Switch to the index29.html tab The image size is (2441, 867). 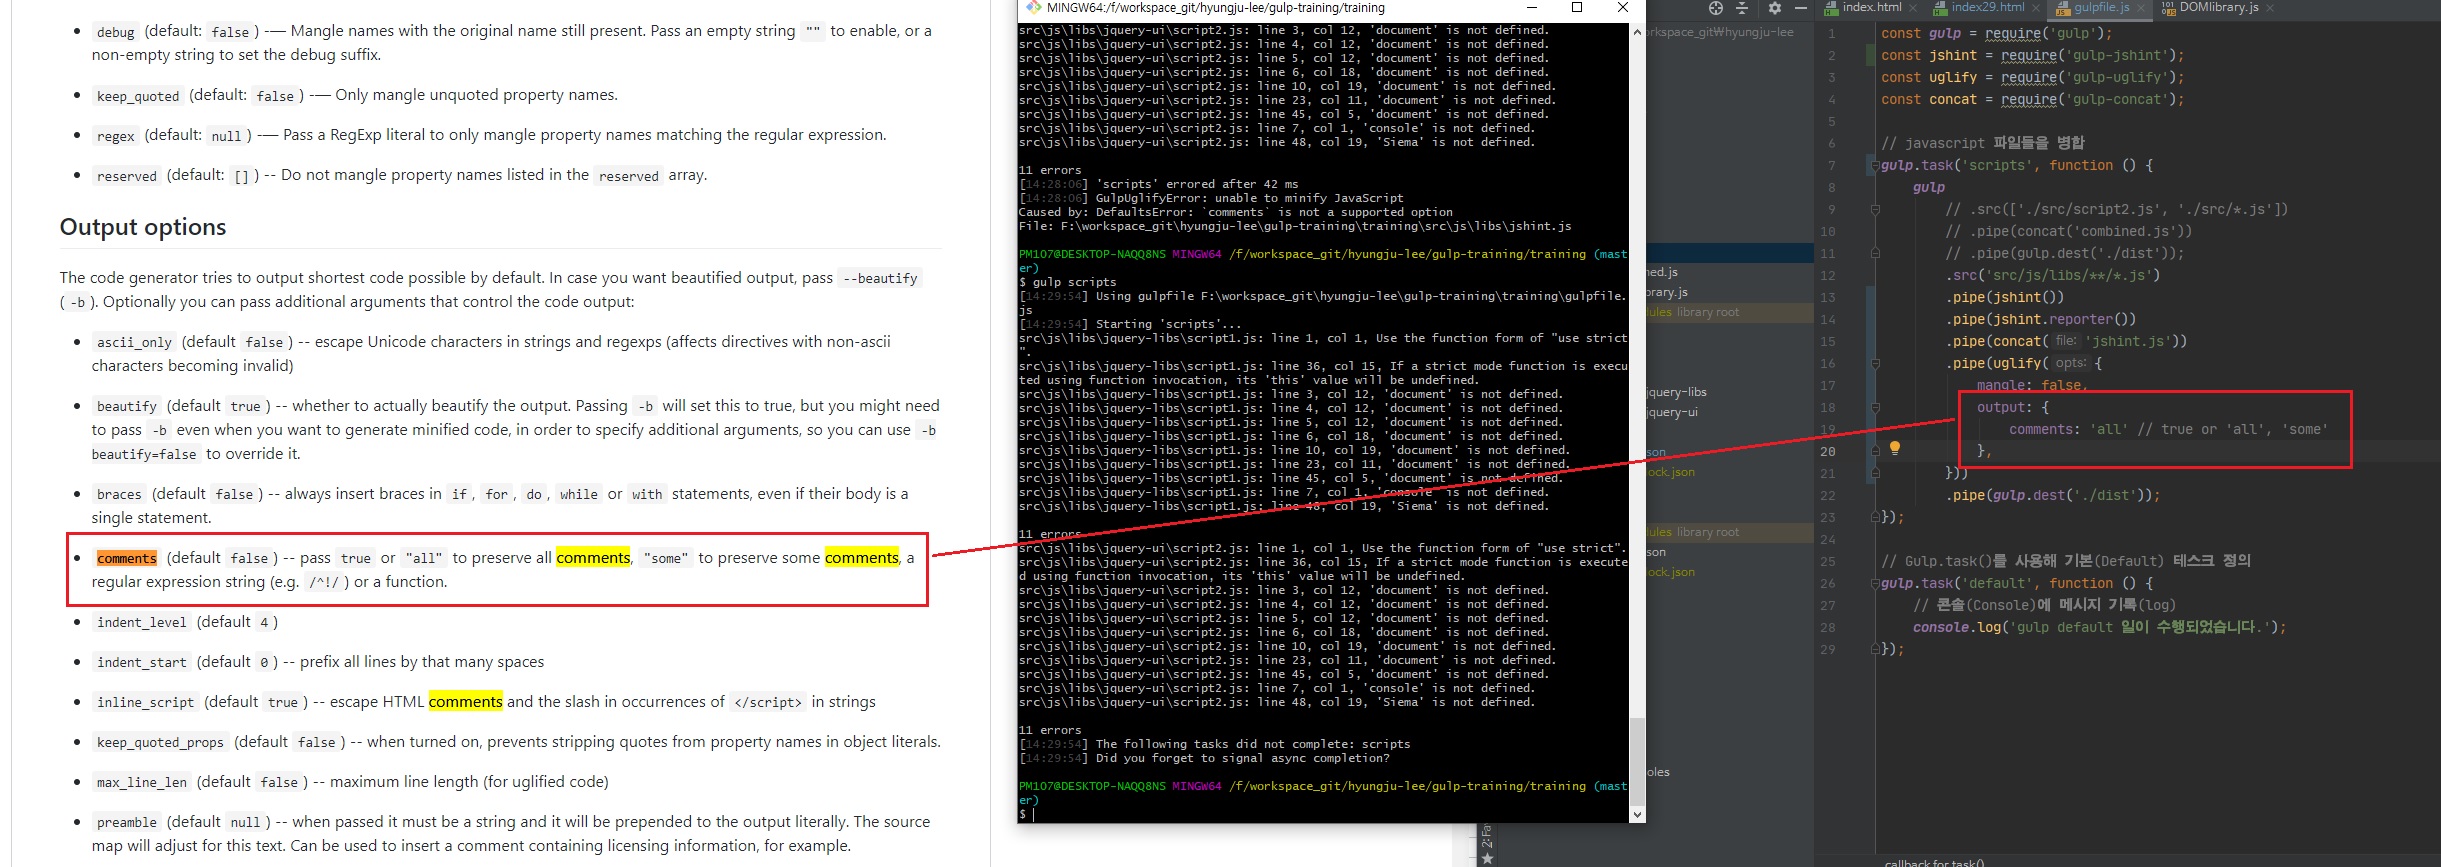1987,8
